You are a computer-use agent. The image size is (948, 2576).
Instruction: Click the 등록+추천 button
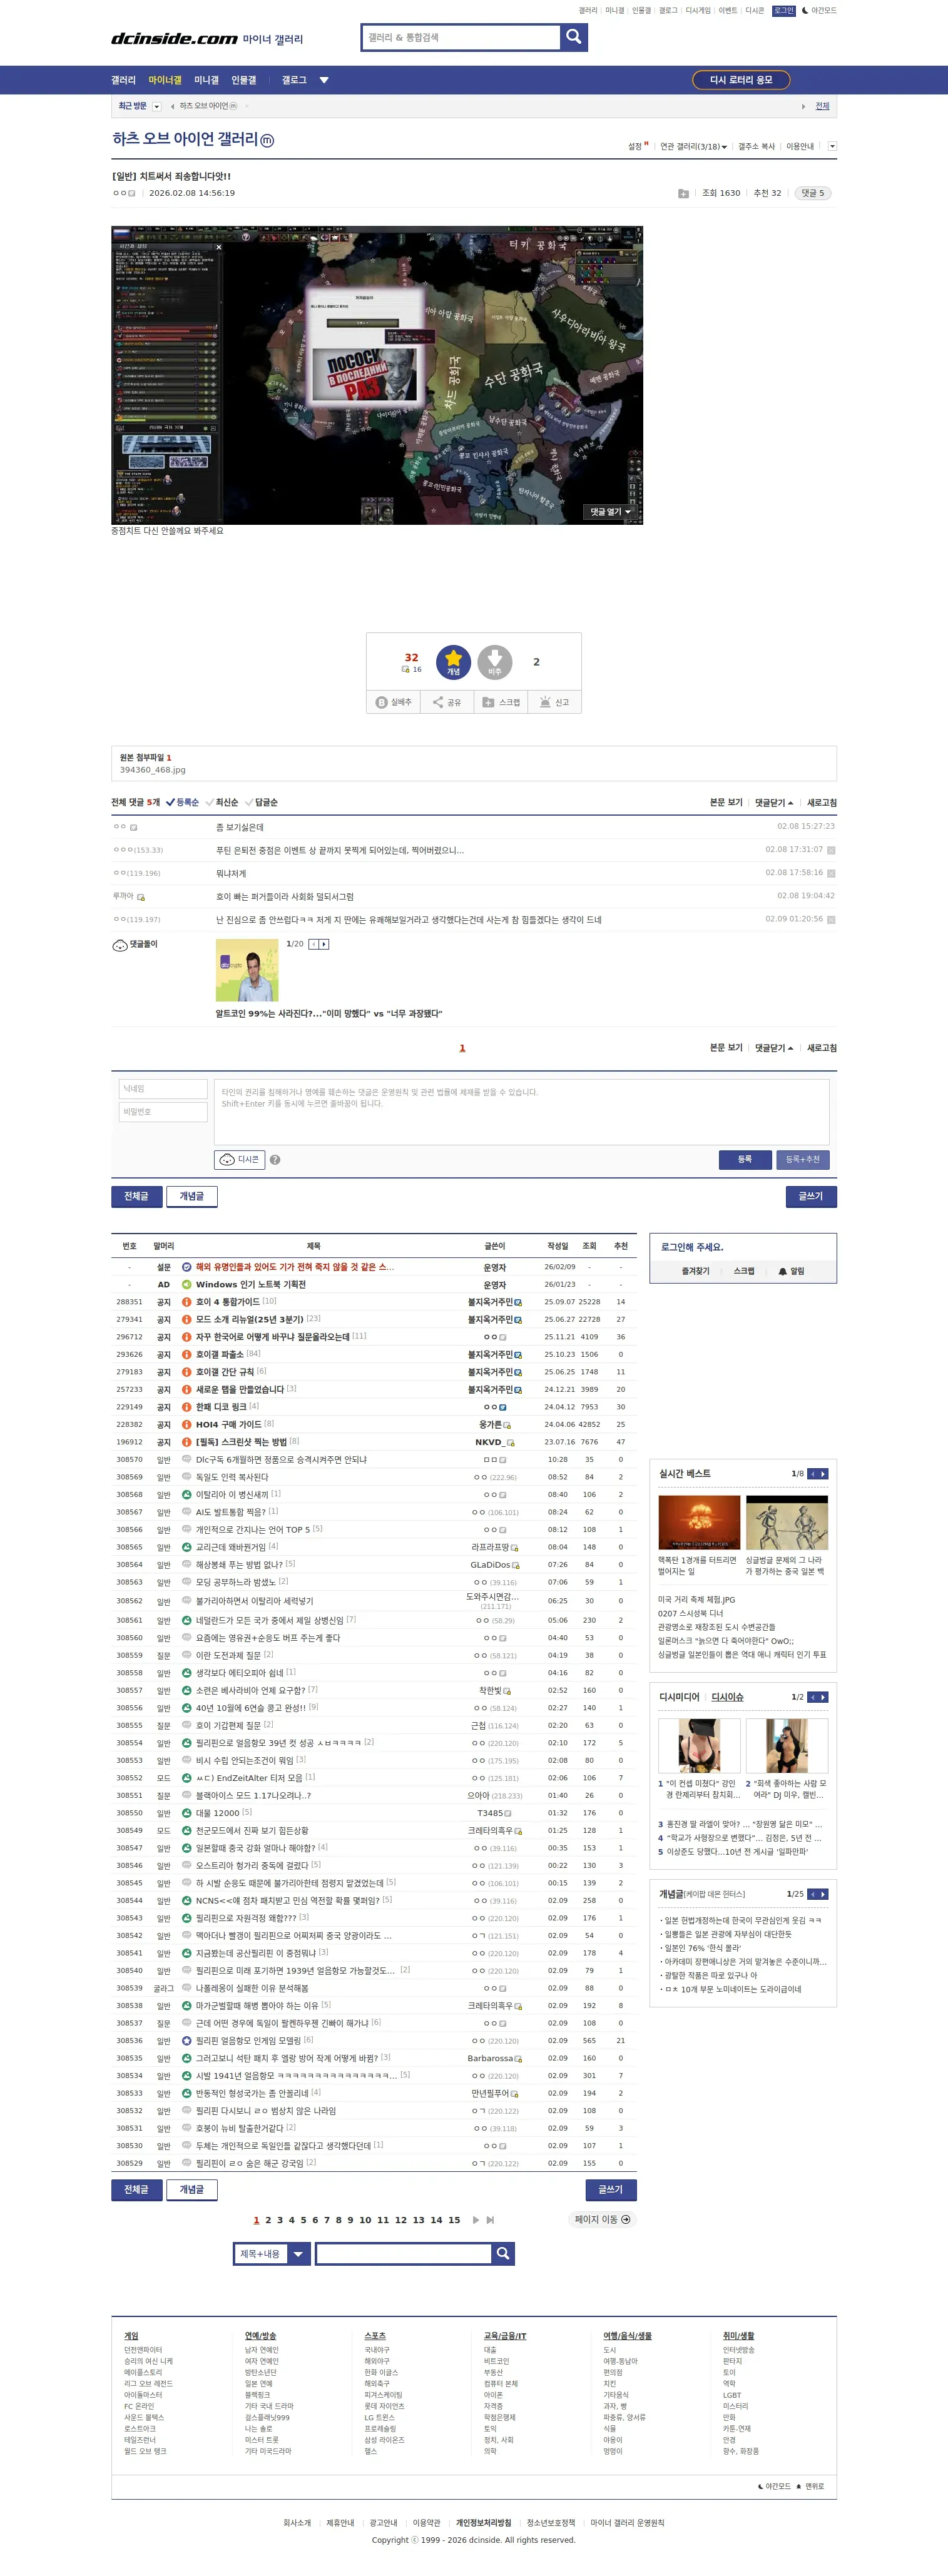[x=802, y=1159]
